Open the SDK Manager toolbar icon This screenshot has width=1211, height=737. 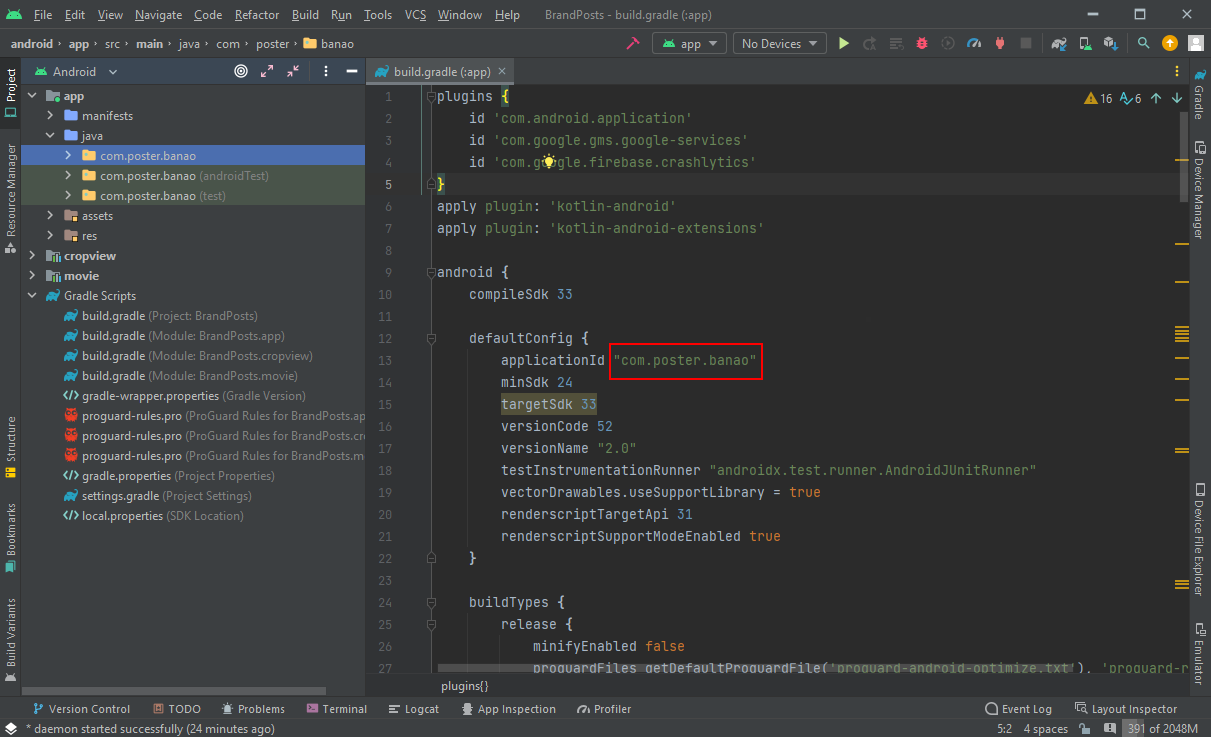click(1110, 44)
